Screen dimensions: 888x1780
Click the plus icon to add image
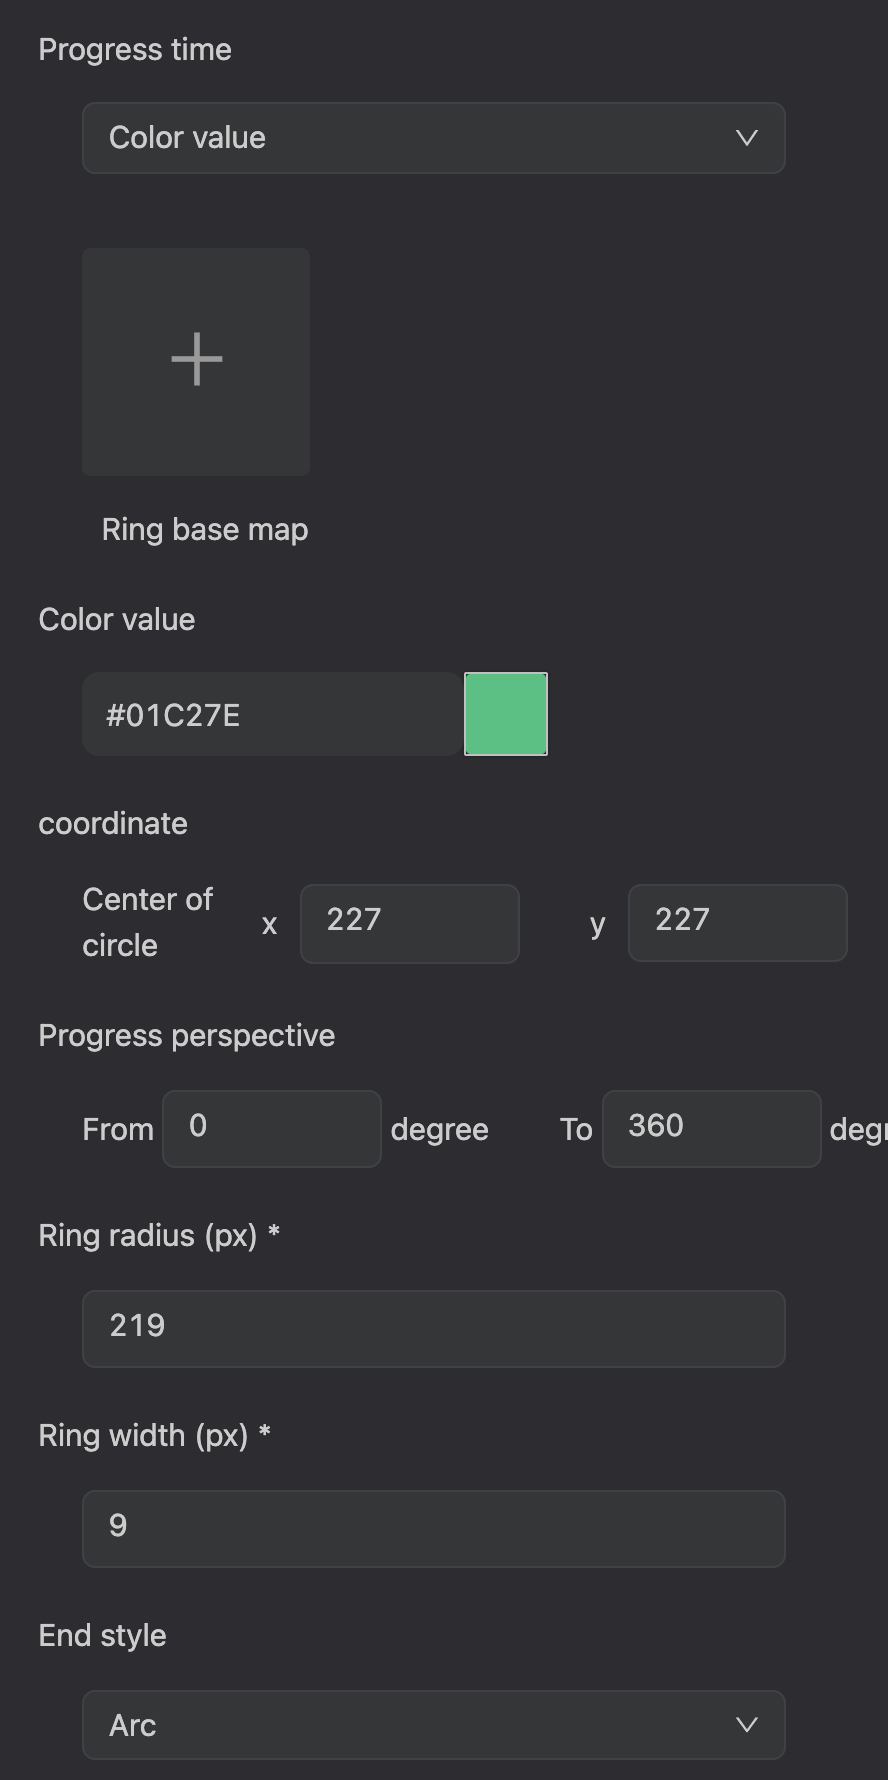tap(196, 360)
